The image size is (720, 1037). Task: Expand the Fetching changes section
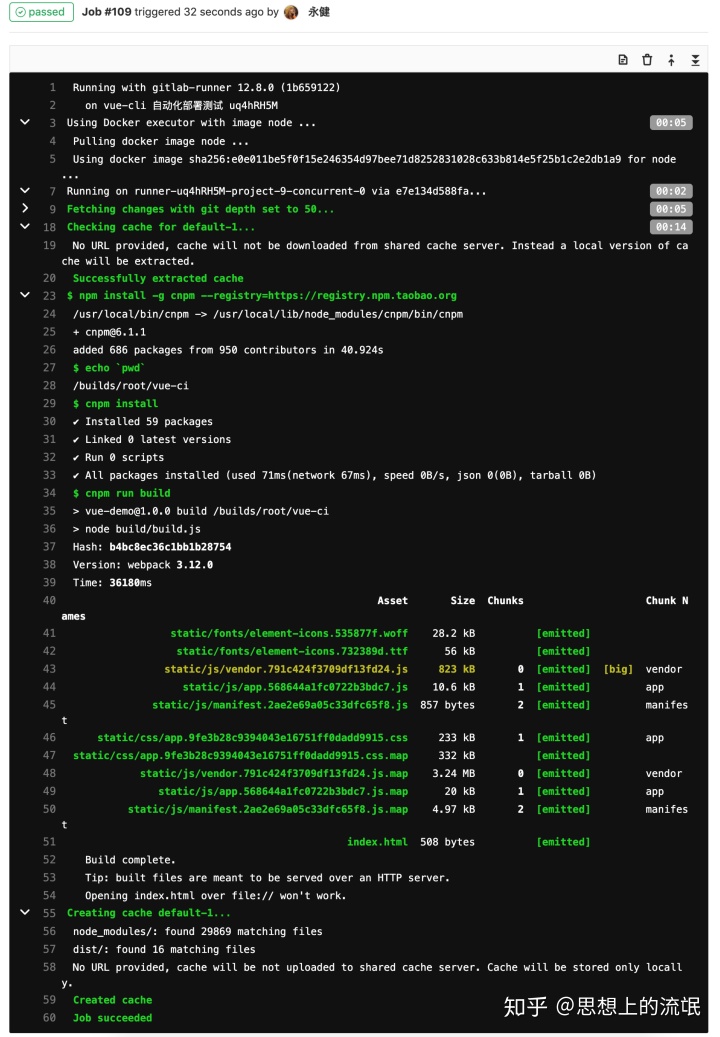click(25, 208)
